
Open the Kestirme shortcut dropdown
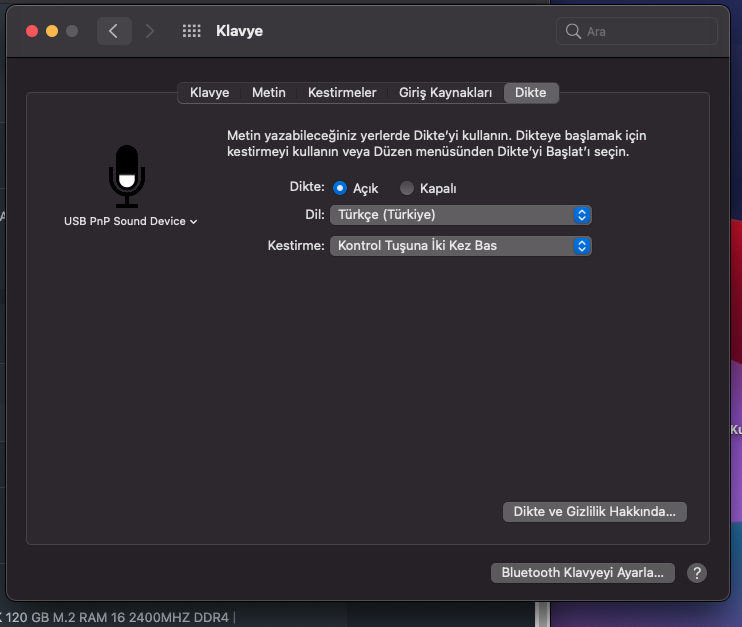tap(460, 246)
